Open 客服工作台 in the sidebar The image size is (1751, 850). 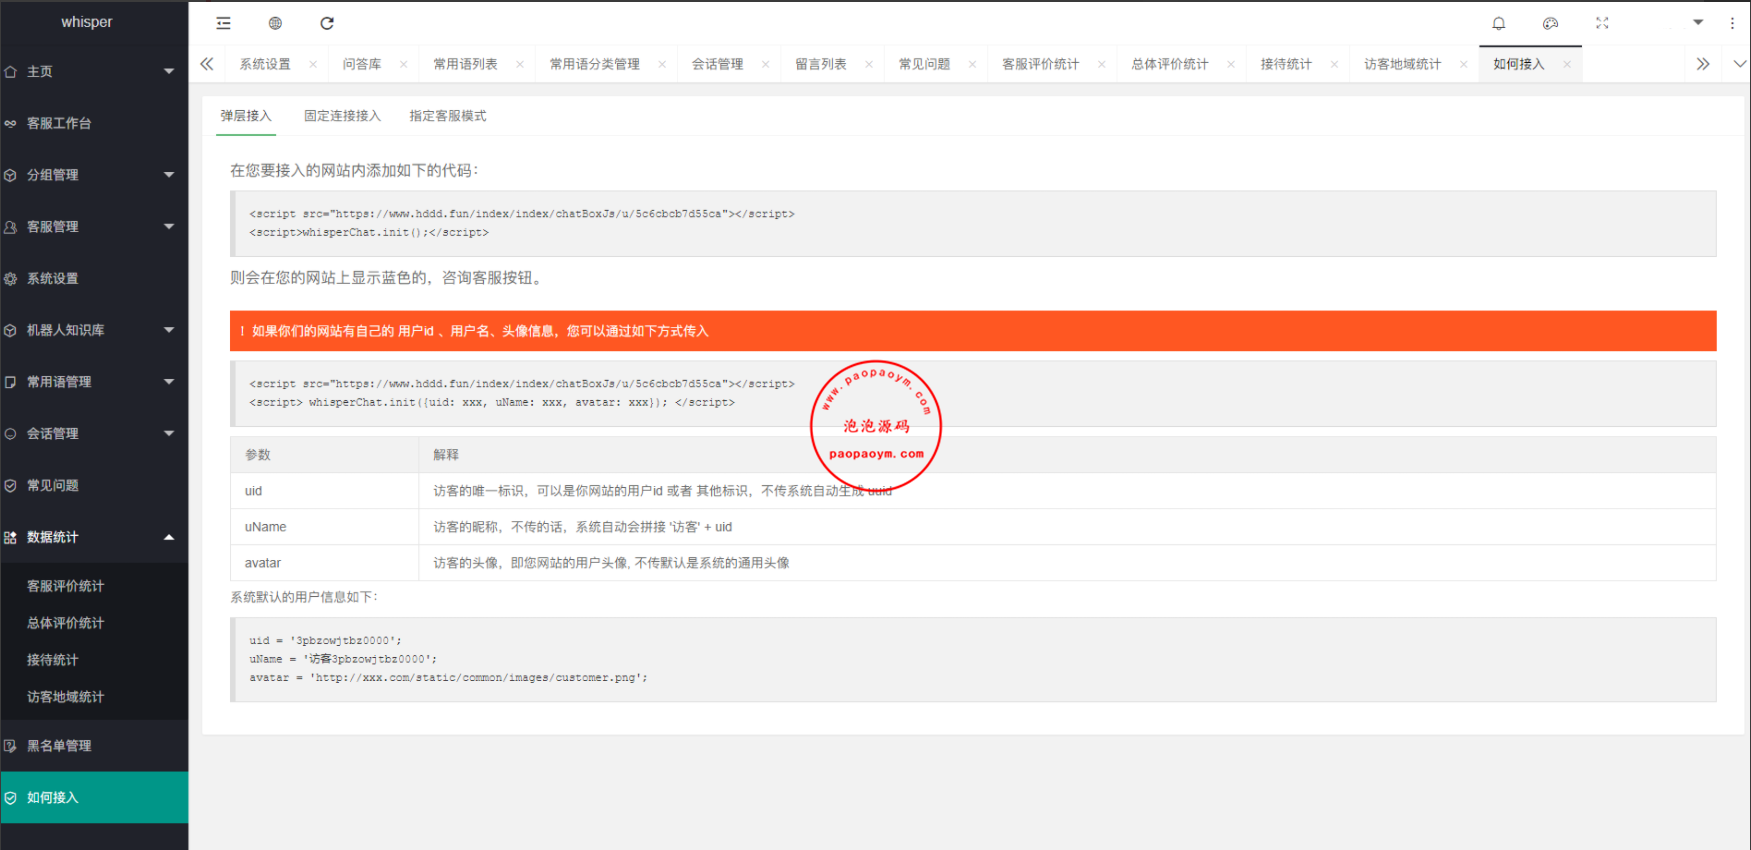(60, 123)
